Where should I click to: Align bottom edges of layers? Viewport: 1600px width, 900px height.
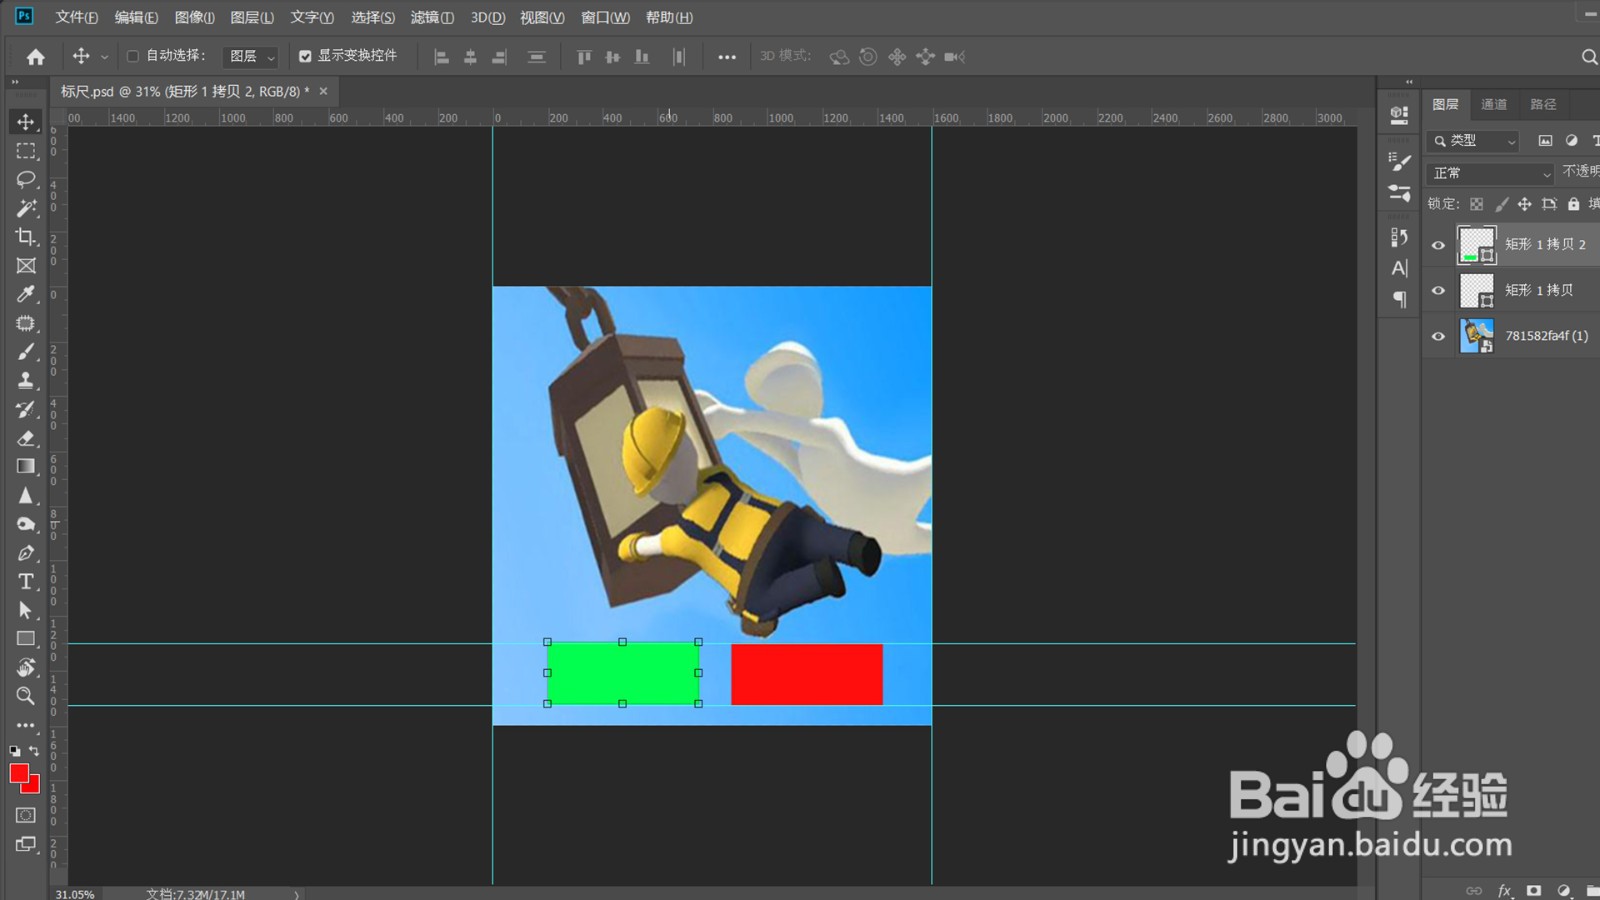click(x=642, y=57)
